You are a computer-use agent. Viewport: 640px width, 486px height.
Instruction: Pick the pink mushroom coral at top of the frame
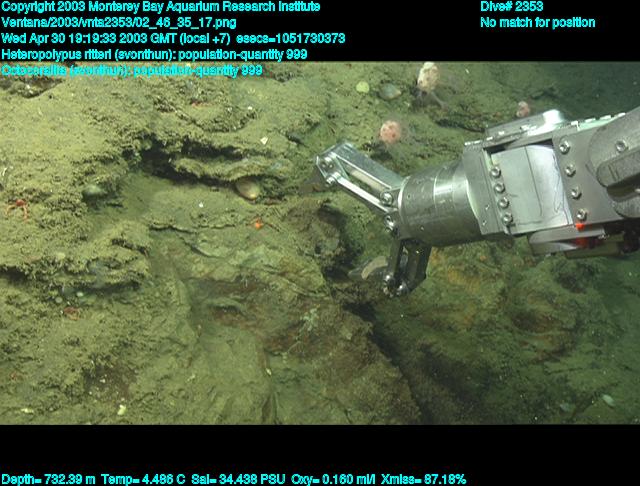coord(428,77)
